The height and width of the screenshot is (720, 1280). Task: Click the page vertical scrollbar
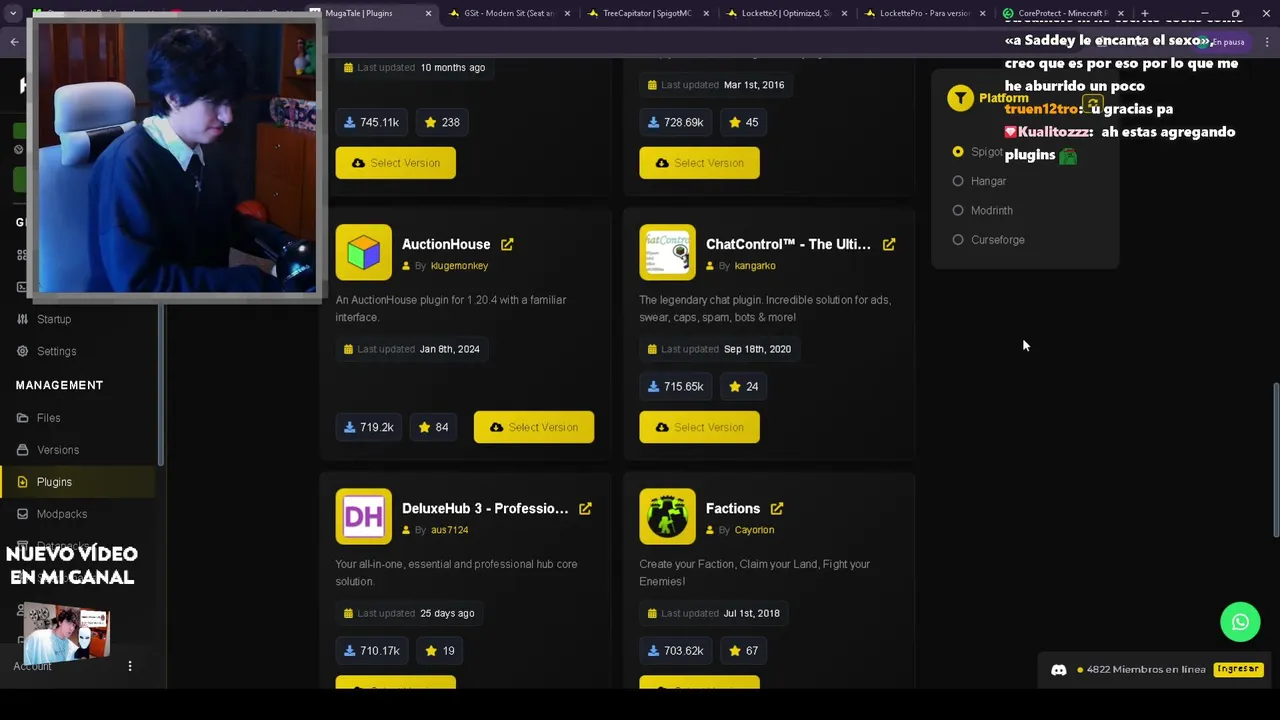pyautogui.click(x=1274, y=460)
